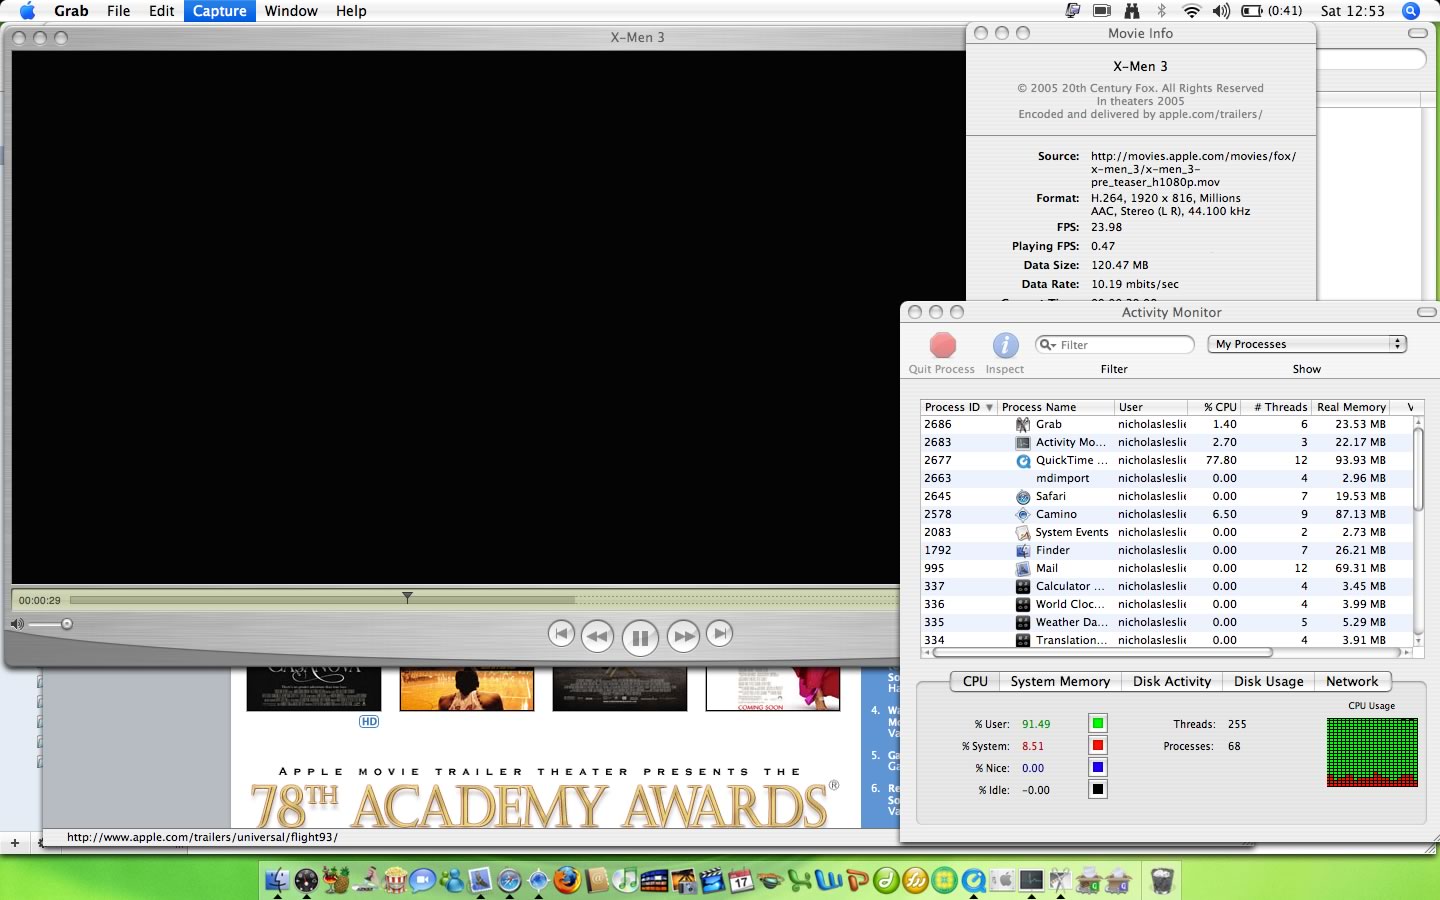1440x900 pixels.
Task: Select the Finder process row
Action: click(1166, 550)
